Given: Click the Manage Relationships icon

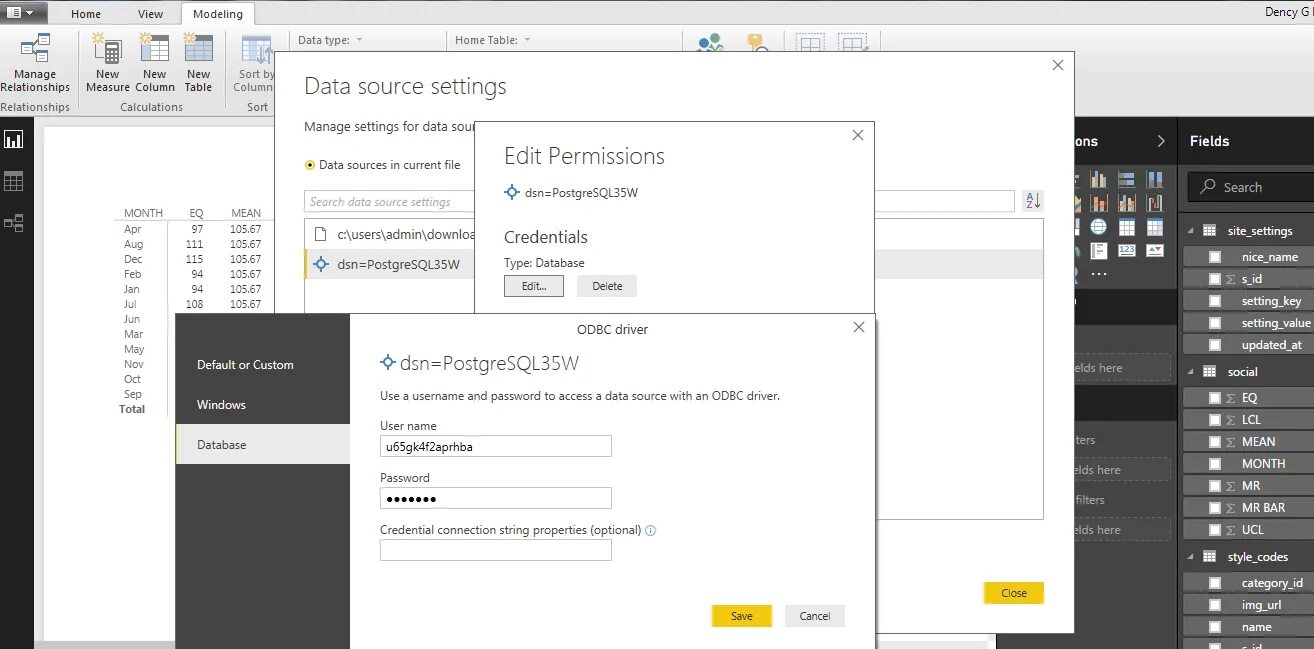Looking at the screenshot, I should [x=35, y=52].
